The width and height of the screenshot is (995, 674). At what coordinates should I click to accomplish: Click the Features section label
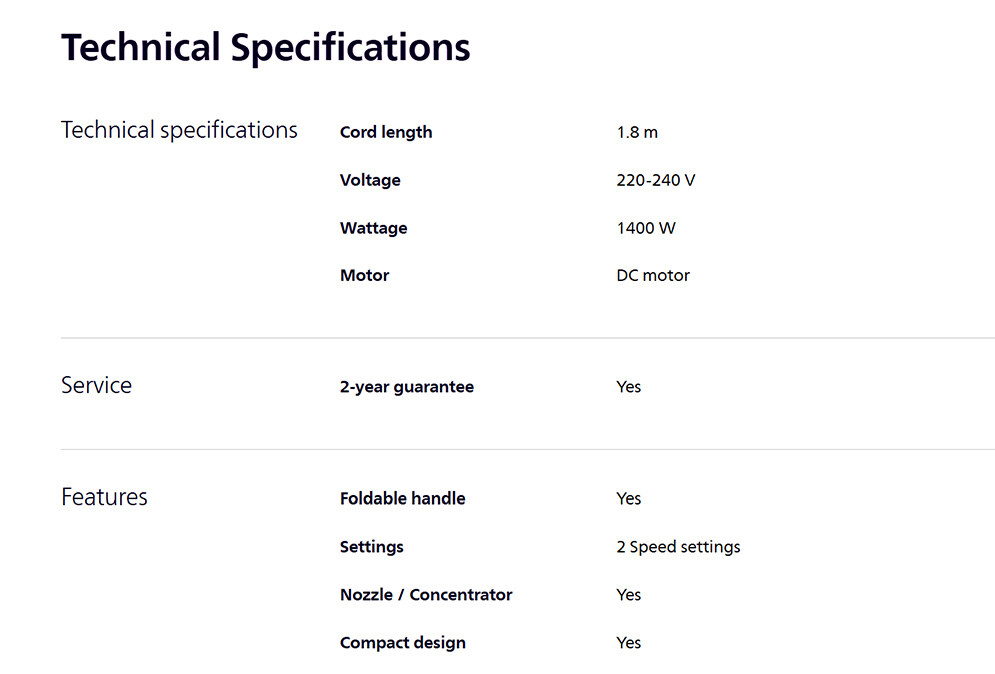(104, 497)
